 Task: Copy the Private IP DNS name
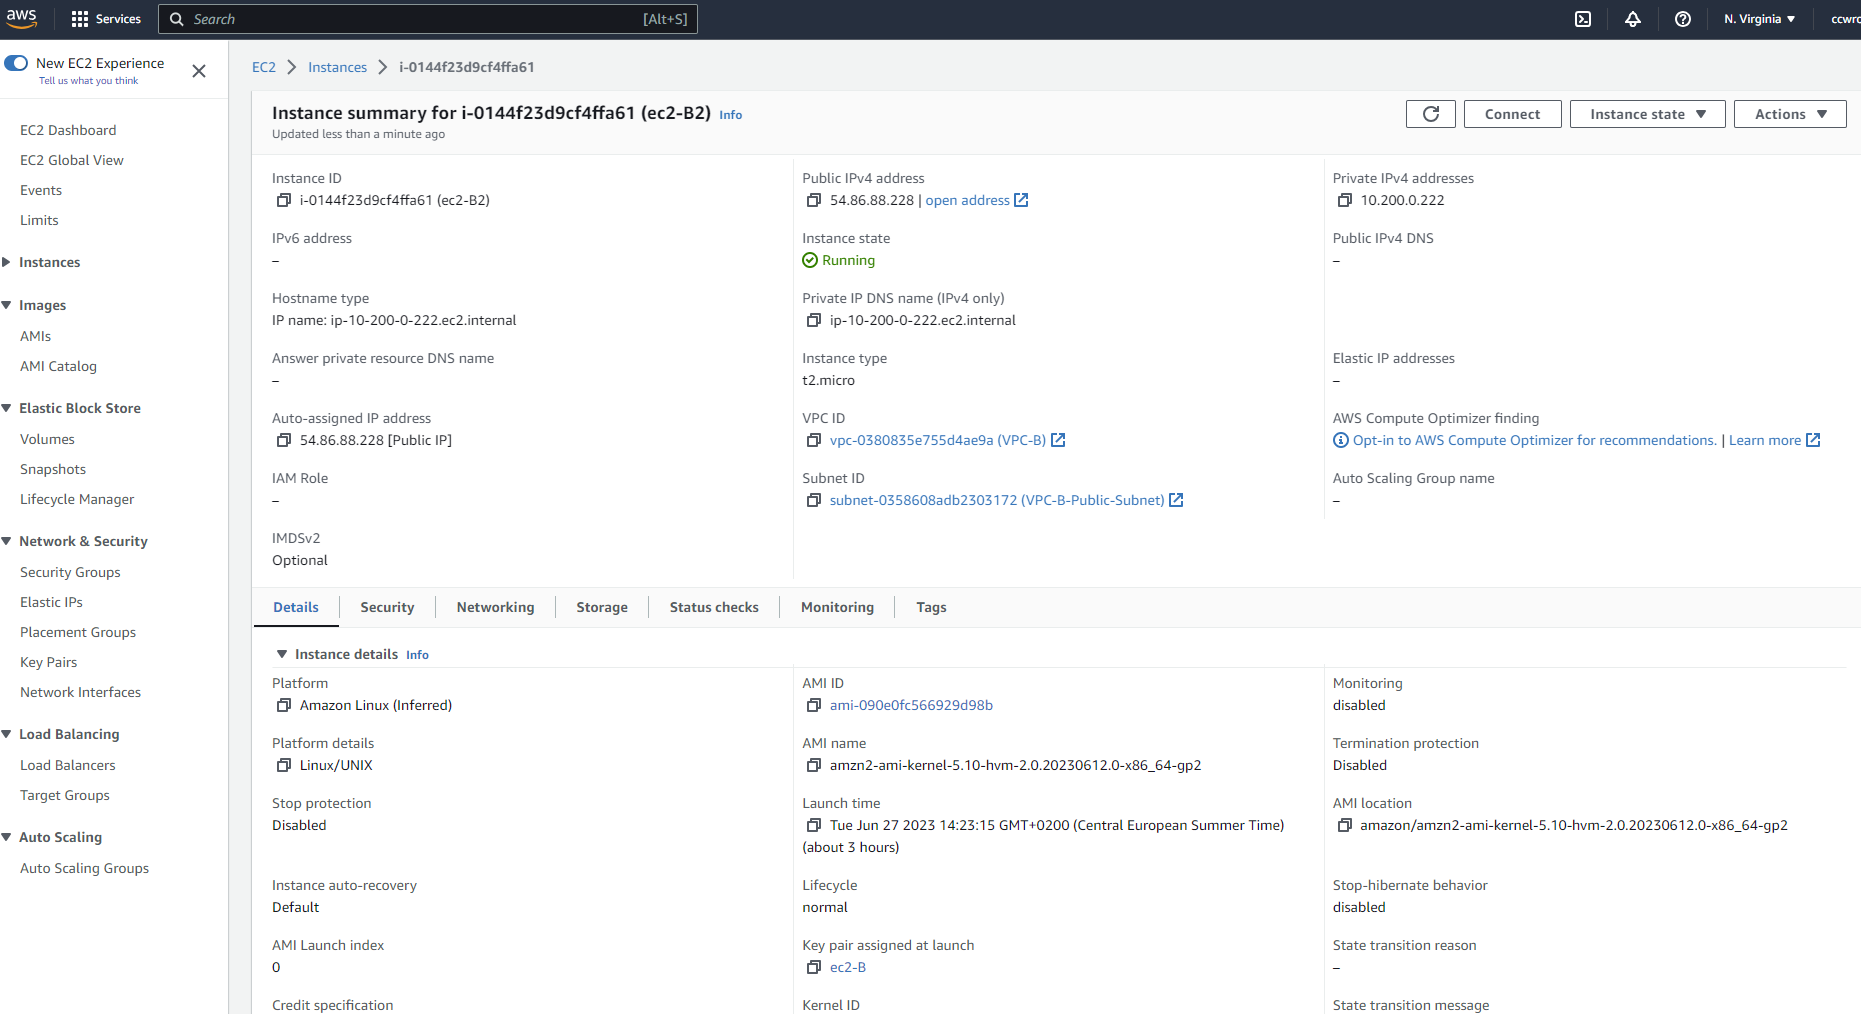point(814,321)
